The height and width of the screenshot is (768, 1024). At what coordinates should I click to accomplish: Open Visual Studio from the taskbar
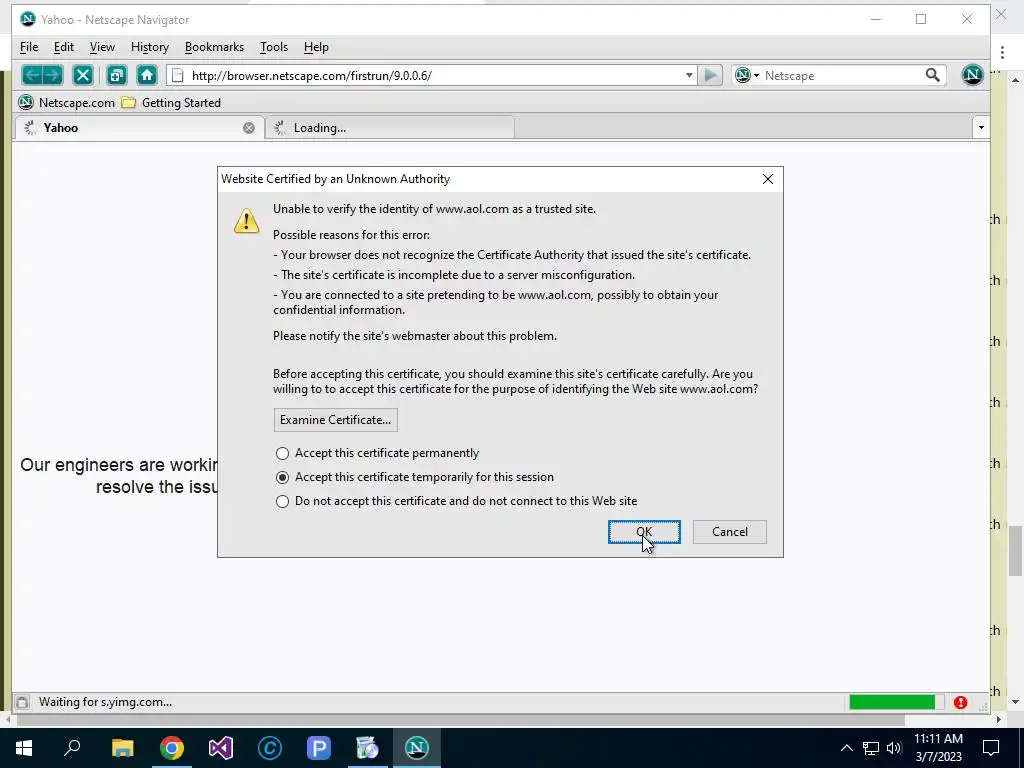[221, 748]
